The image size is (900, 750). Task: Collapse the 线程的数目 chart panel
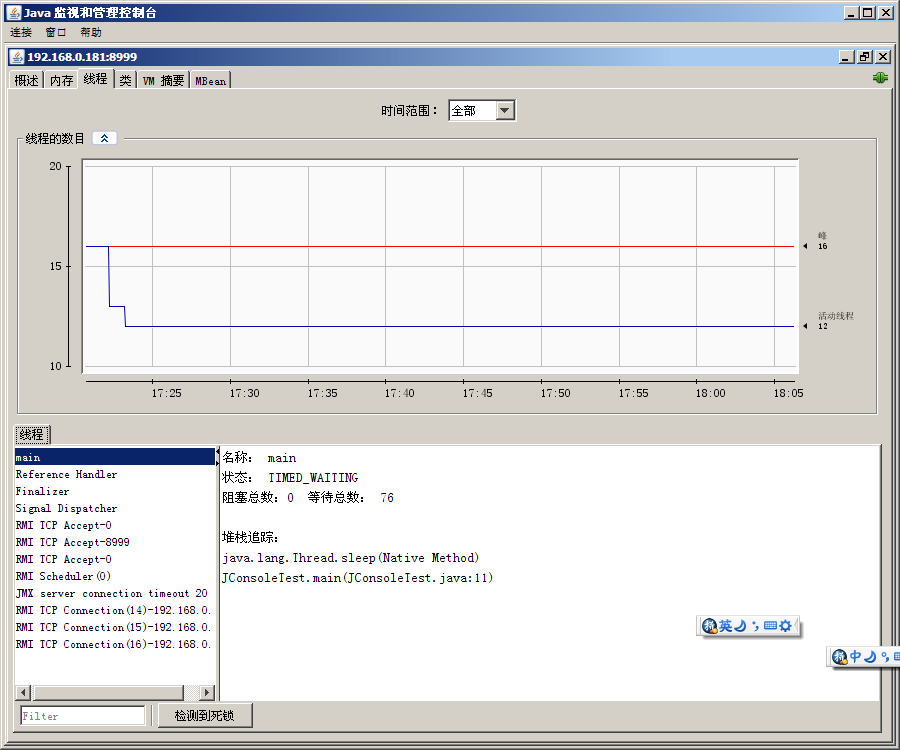[104, 138]
